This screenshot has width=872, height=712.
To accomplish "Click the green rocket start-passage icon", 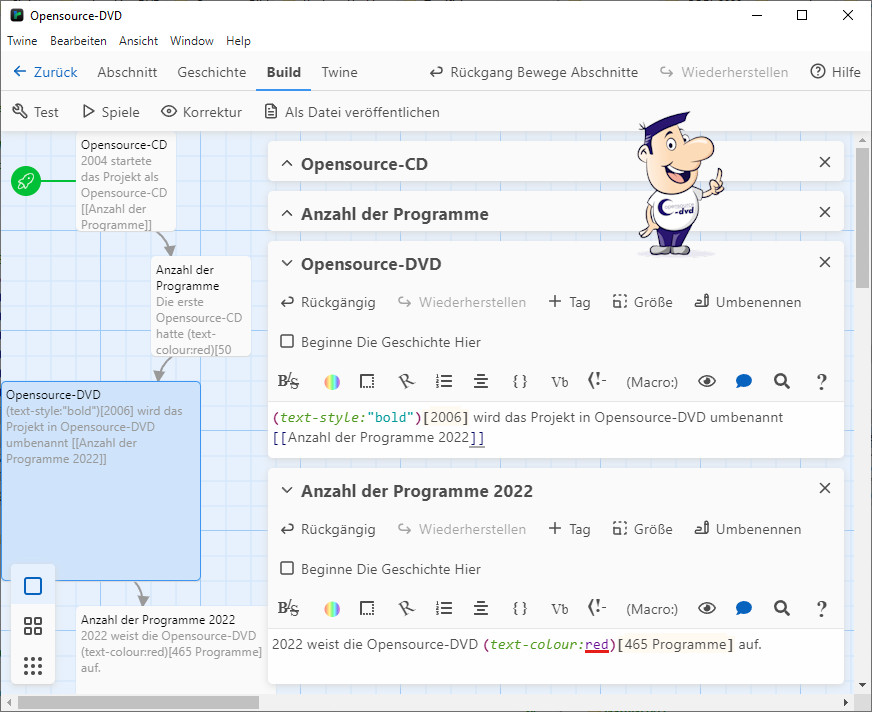I will (x=26, y=181).
